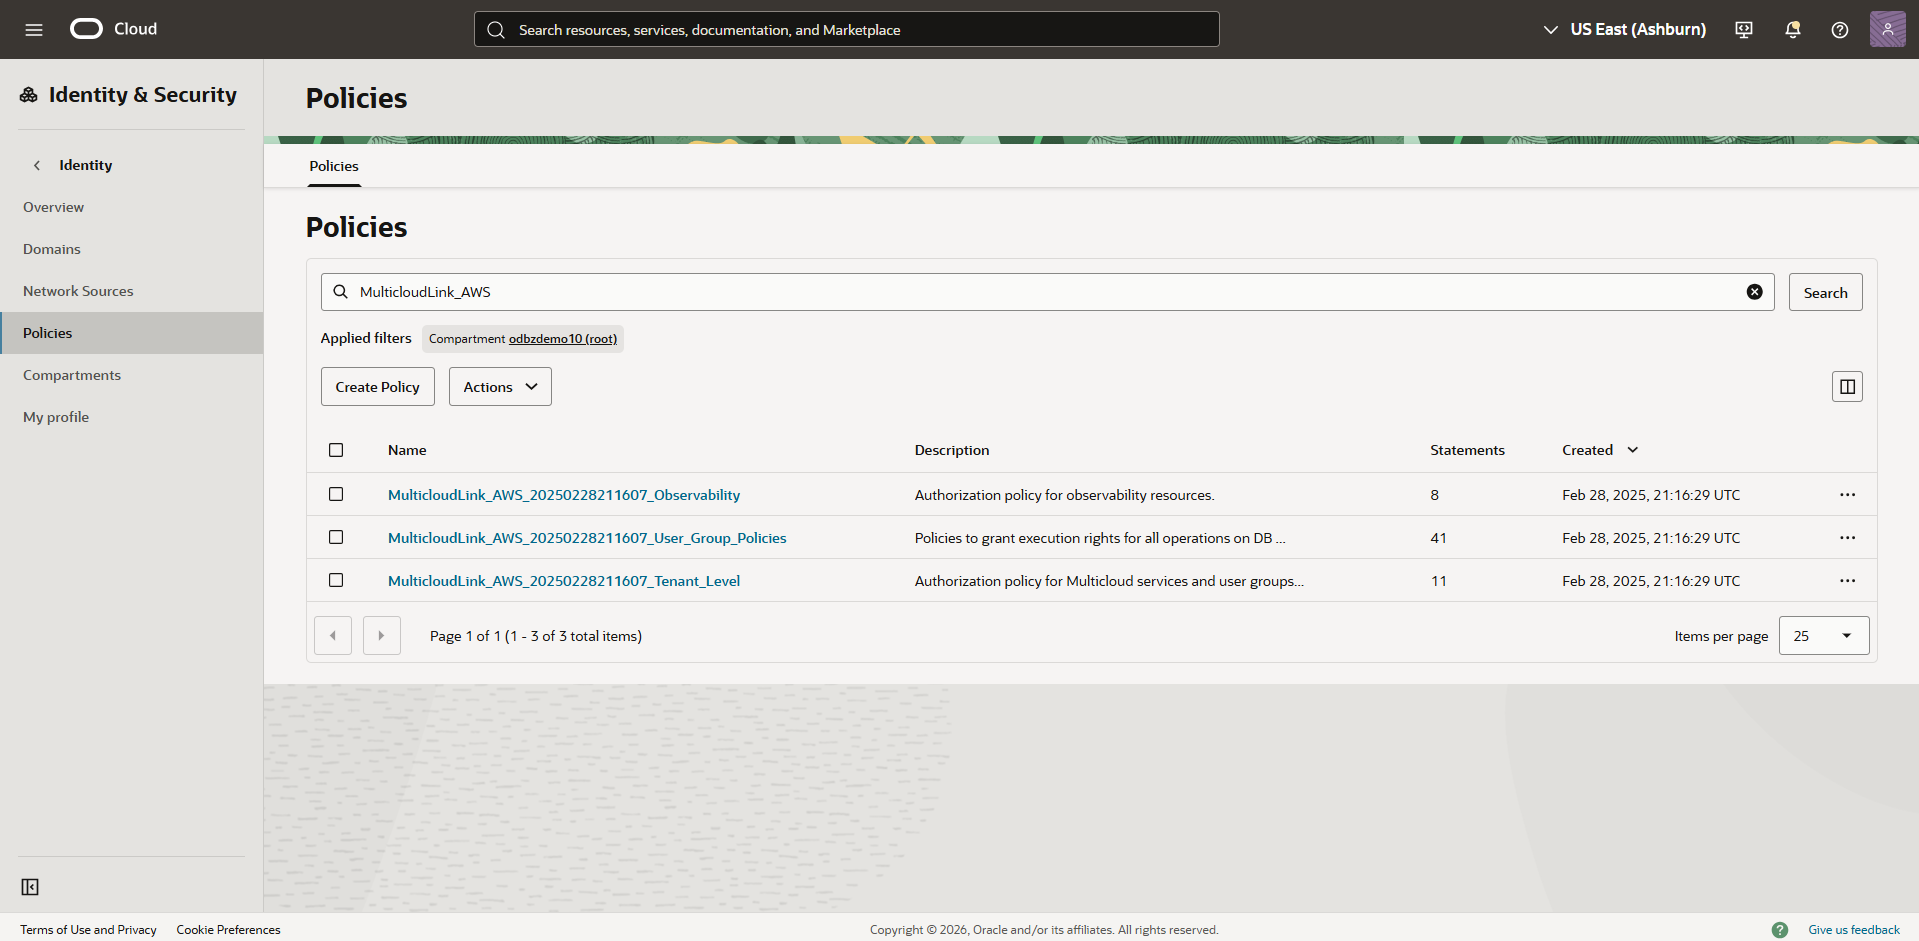
Task: Clear the MulticloudLink_AWS search text
Action: 1754,292
